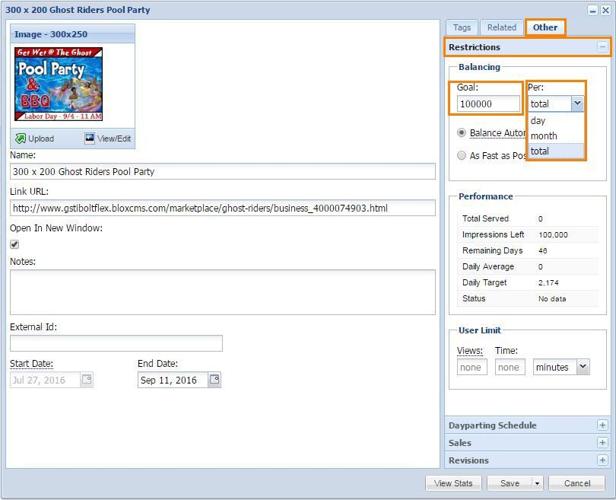Click the Pool Party ad thumbnail
The height and width of the screenshot is (500, 616).
point(59,84)
